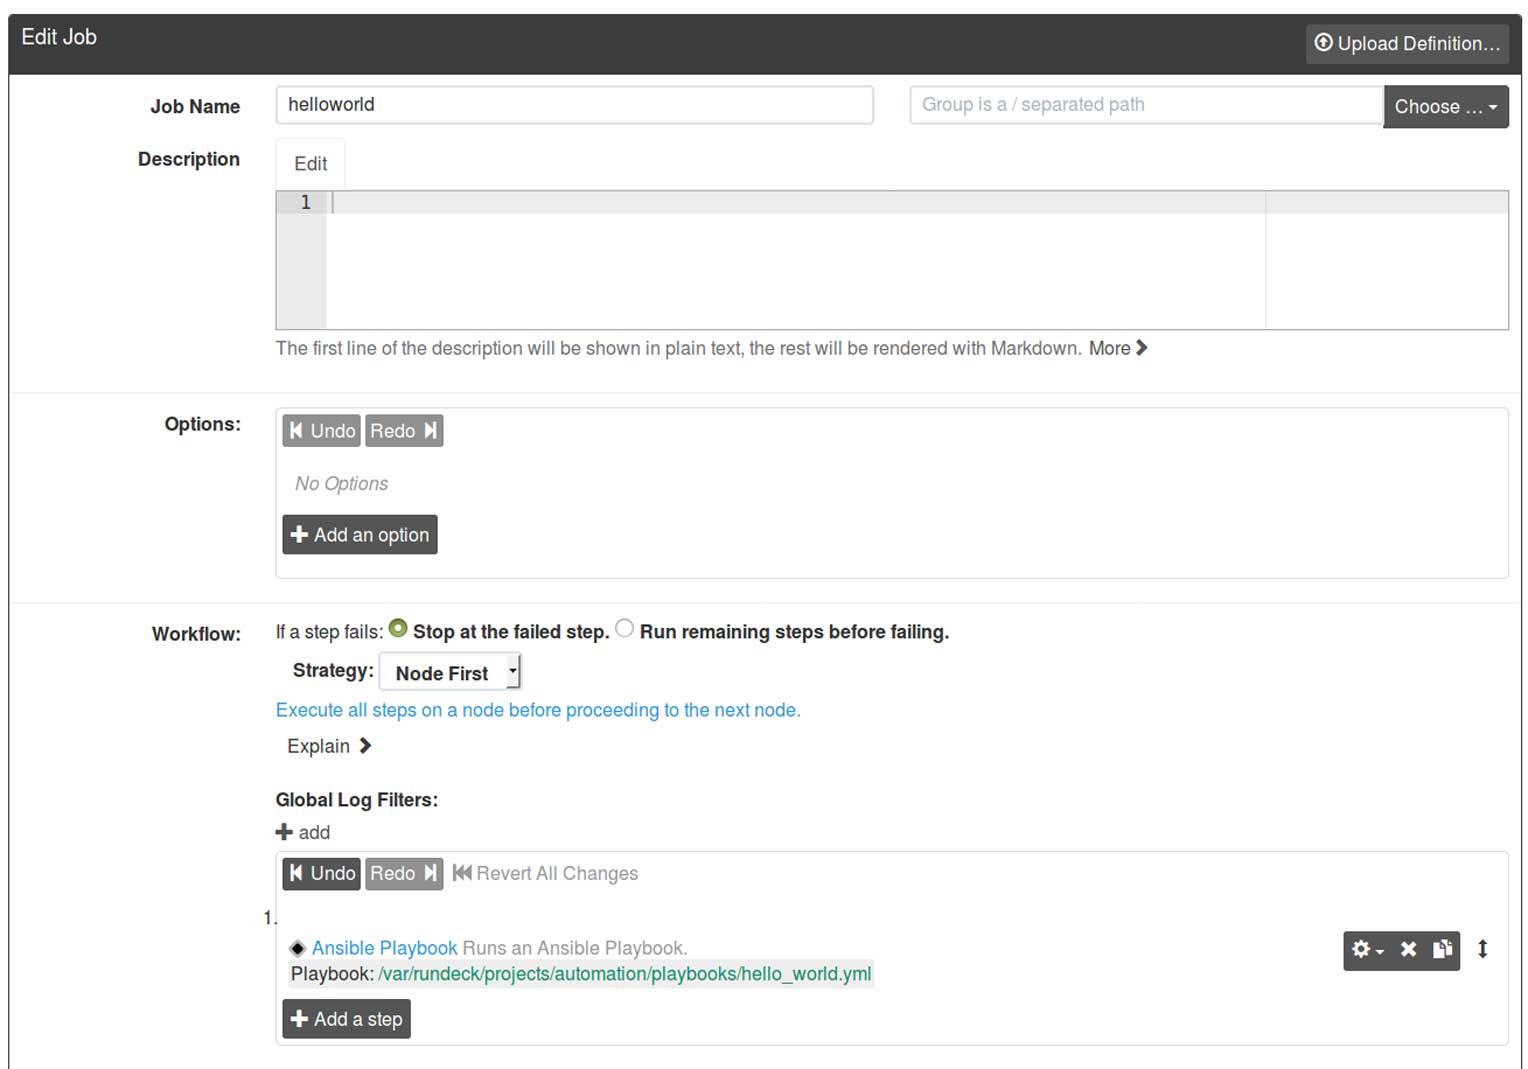This screenshot has width=1528, height=1069.
Task: Undo the last Options change
Action: click(322, 431)
